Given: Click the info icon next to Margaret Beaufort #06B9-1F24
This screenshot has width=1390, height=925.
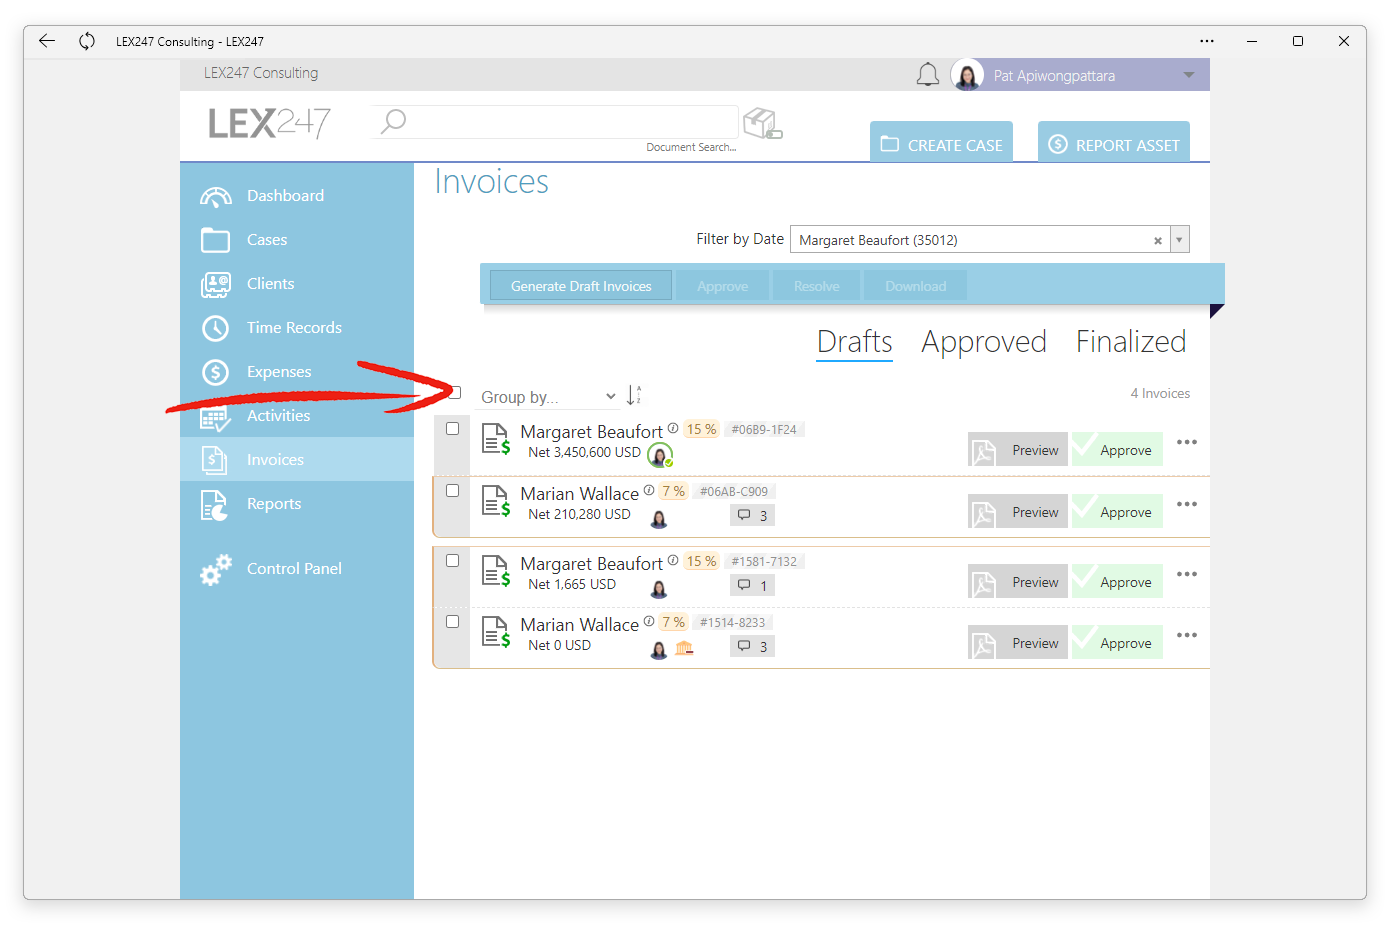Looking at the screenshot, I should [673, 428].
